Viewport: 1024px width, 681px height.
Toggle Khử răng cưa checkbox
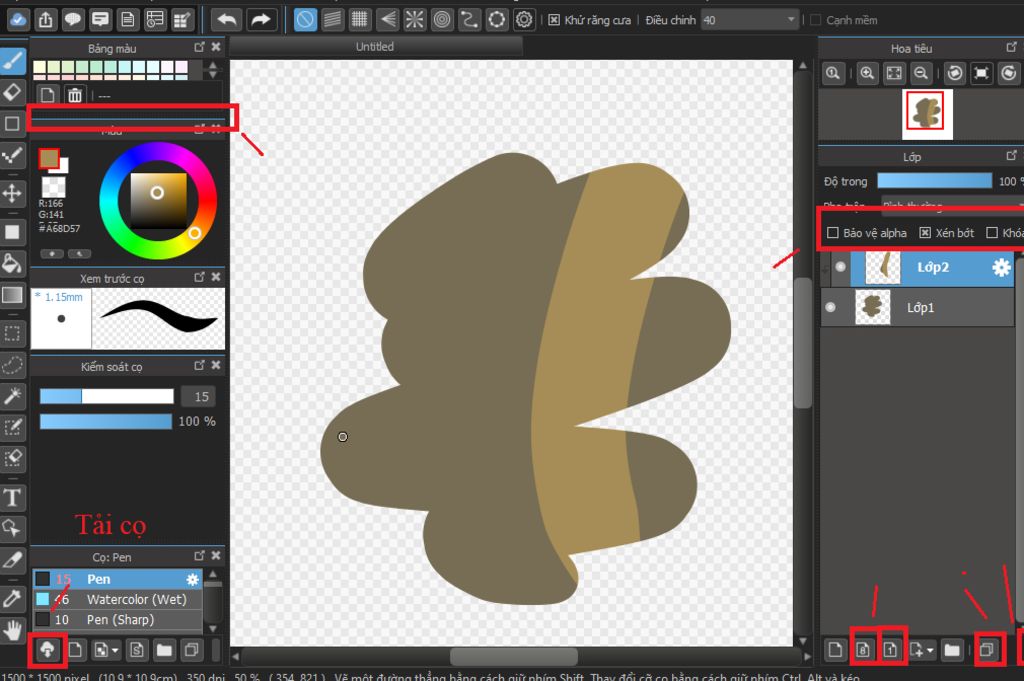[x=554, y=20]
